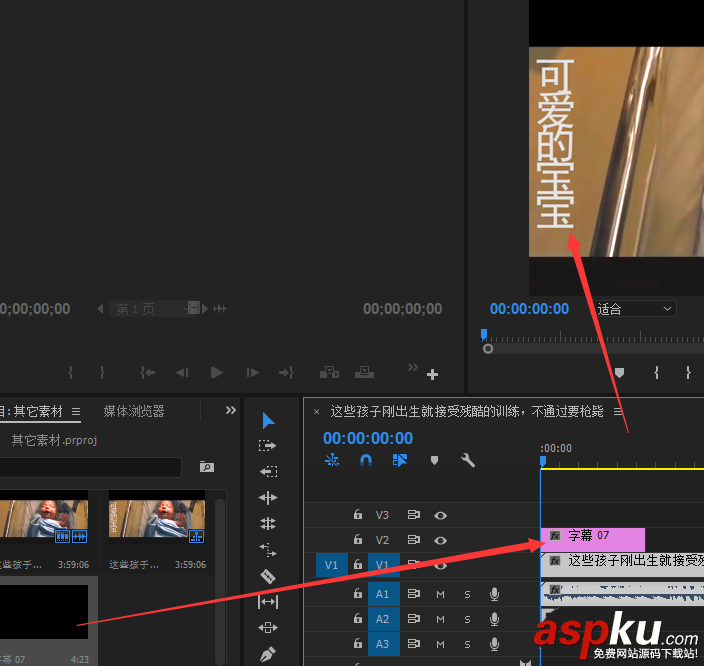The image size is (704, 666).
Task: Insert clip from source monitor
Action: pyautogui.click(x=329, y=372)
